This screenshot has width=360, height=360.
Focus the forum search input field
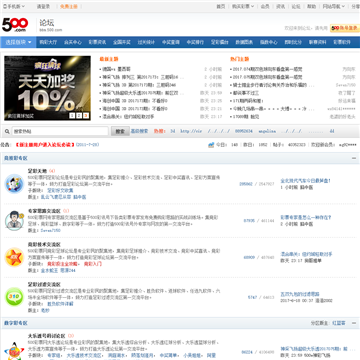pyautogui.click(x=60, y=131)
